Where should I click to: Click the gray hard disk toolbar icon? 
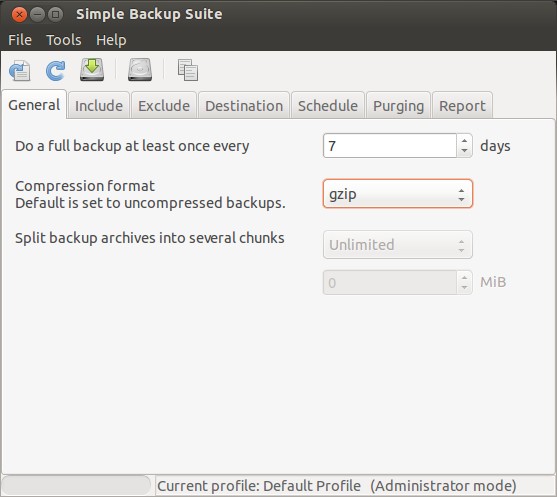140,70
